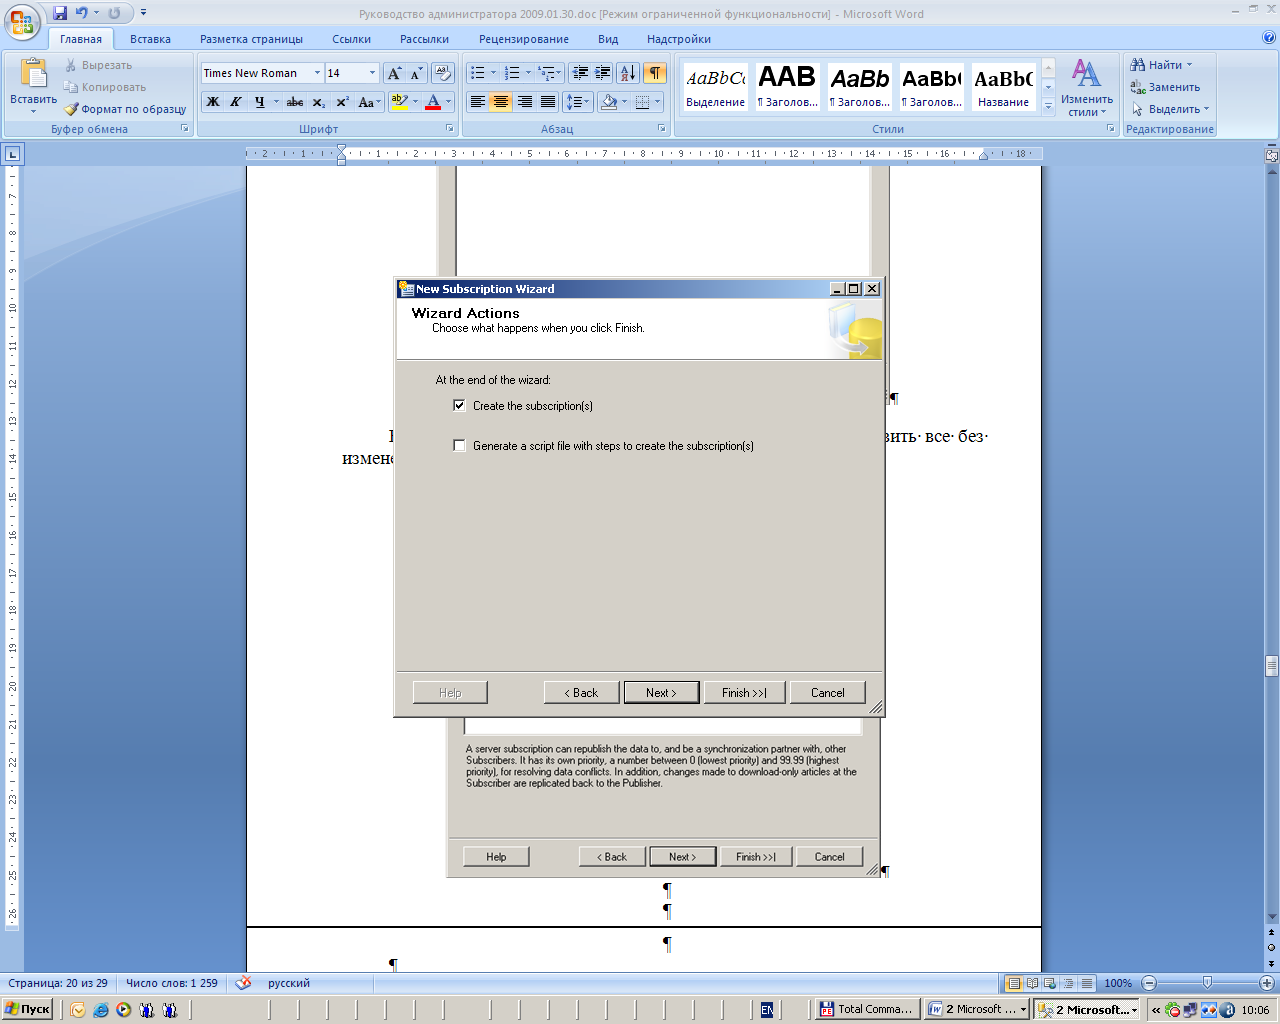The width and height of the screenshot is (1280, 1024).
Task: Uncheck Create the subscription(s)
Action: pos(459,406)
